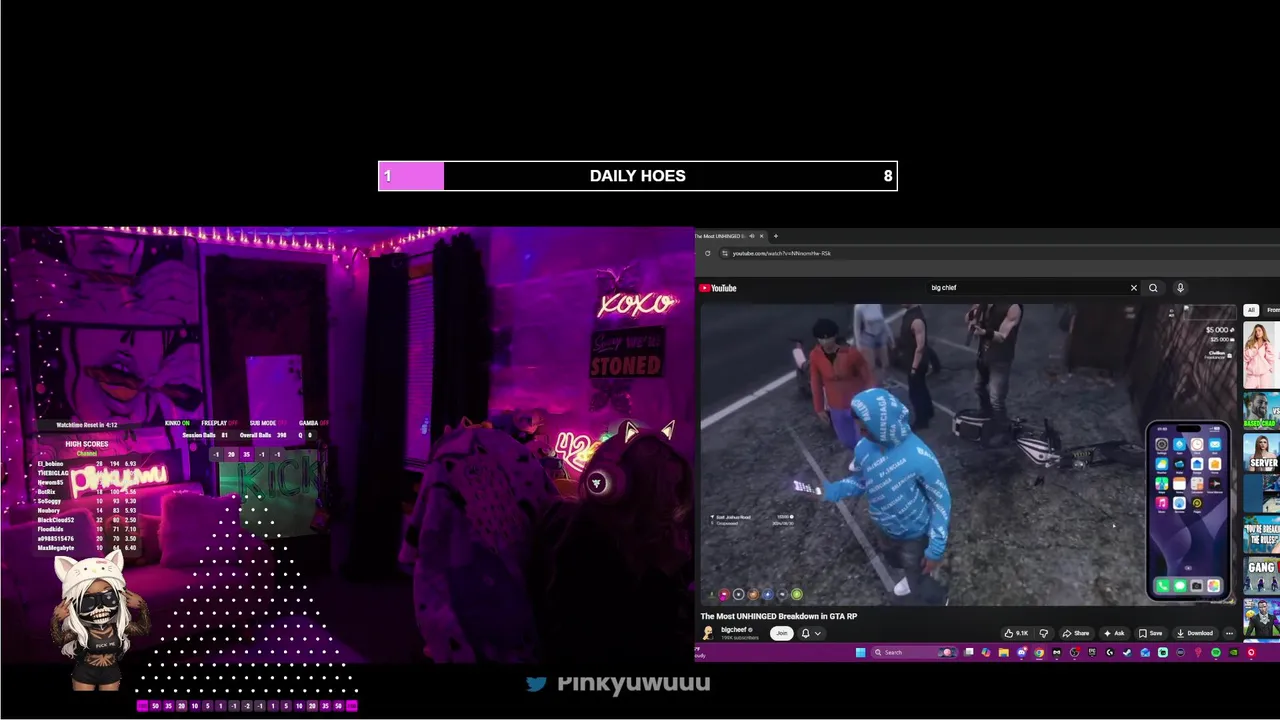Close the YouTube browser tab
Screen dimensions: 1280x720
click(761, 236)
